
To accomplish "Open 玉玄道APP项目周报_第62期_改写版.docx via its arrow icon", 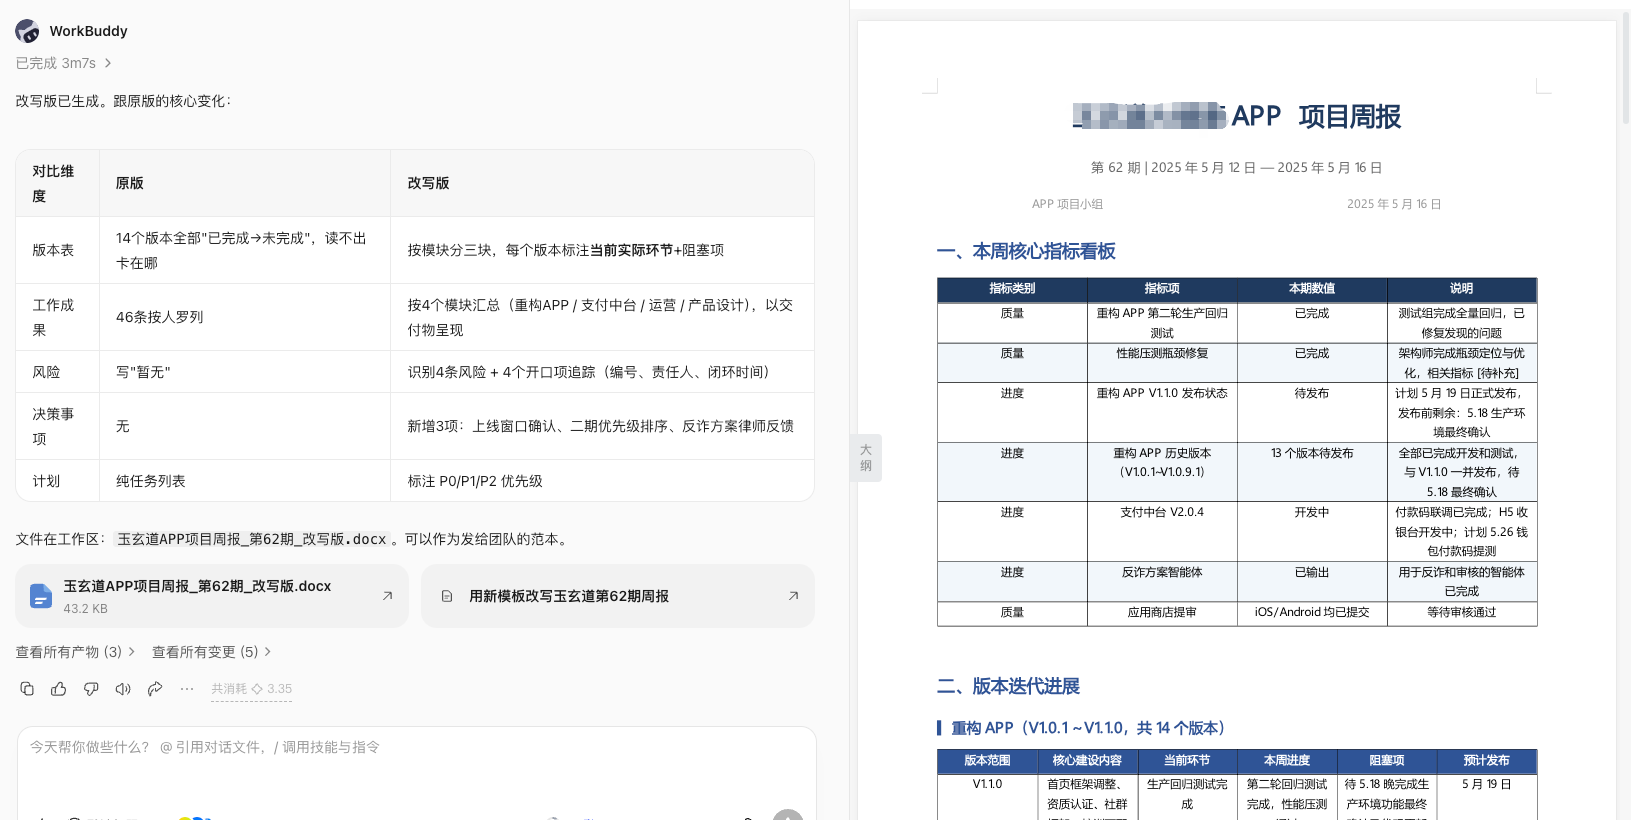I will tap(387, 596).
